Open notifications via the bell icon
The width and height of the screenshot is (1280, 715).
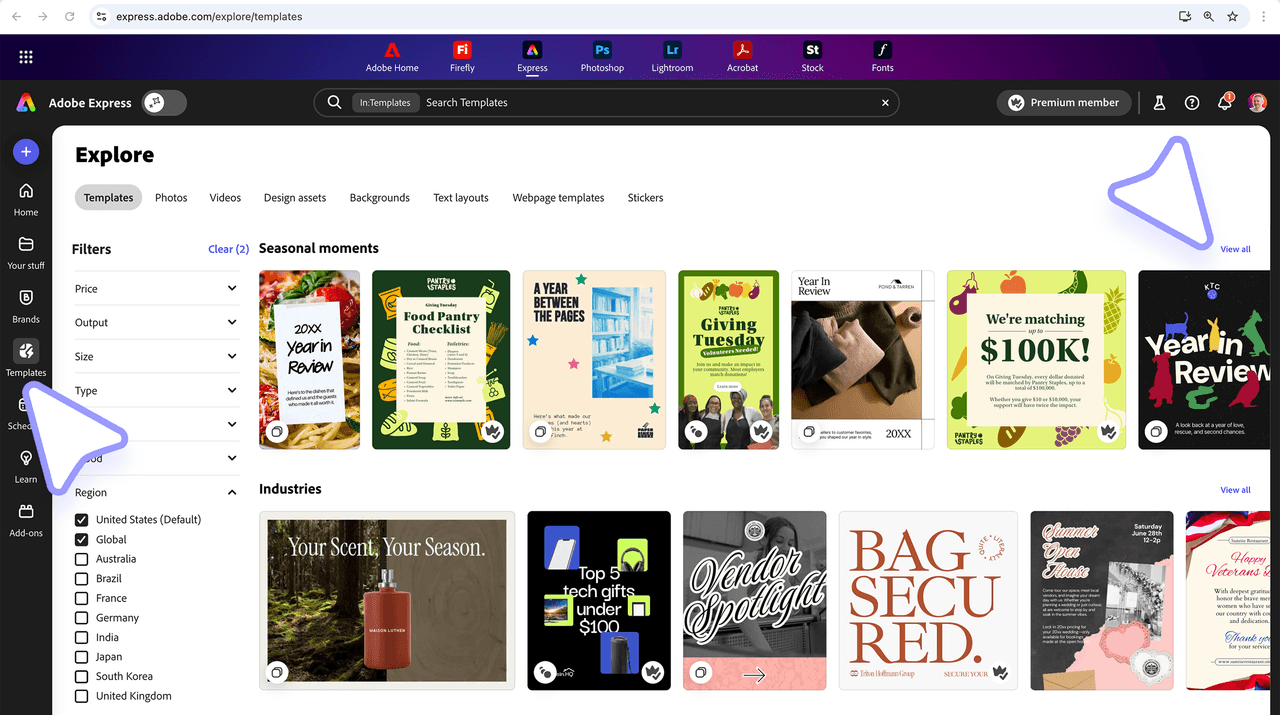(1224, 102)
